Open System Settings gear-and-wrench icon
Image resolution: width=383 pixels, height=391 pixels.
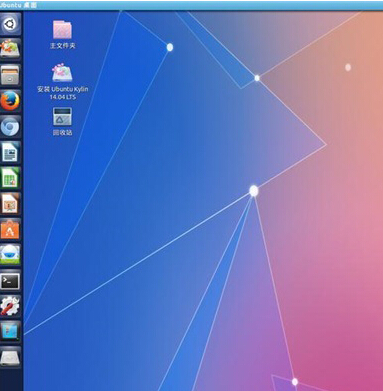click(x=10, y=306)
